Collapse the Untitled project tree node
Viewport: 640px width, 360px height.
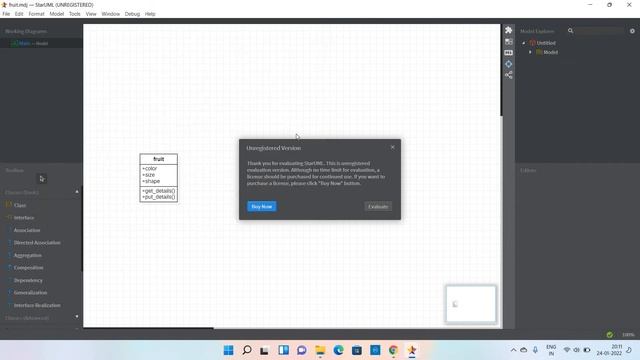click(524, 43)
